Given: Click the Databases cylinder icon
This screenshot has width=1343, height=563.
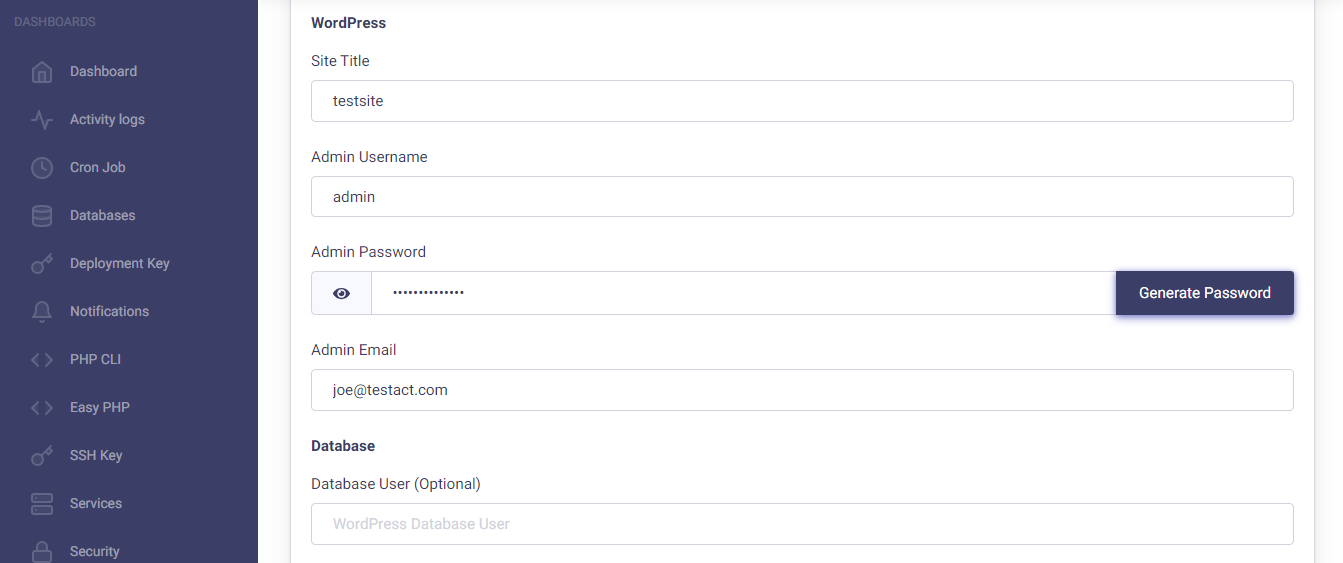Looking at the screenshot, I should (42, 216).
